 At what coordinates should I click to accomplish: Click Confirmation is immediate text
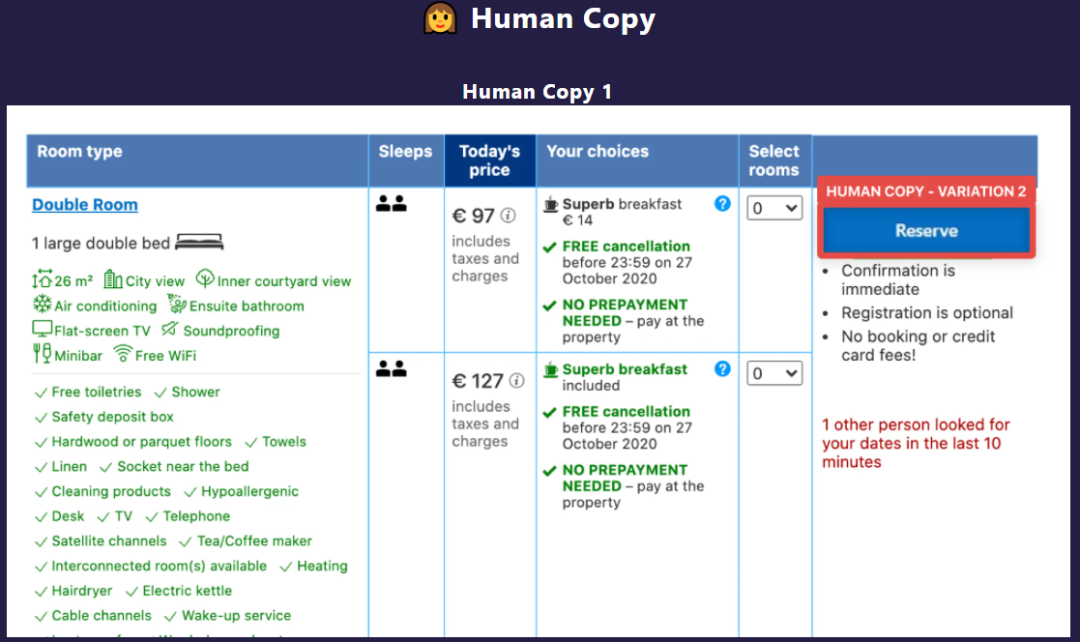(897, 280)
